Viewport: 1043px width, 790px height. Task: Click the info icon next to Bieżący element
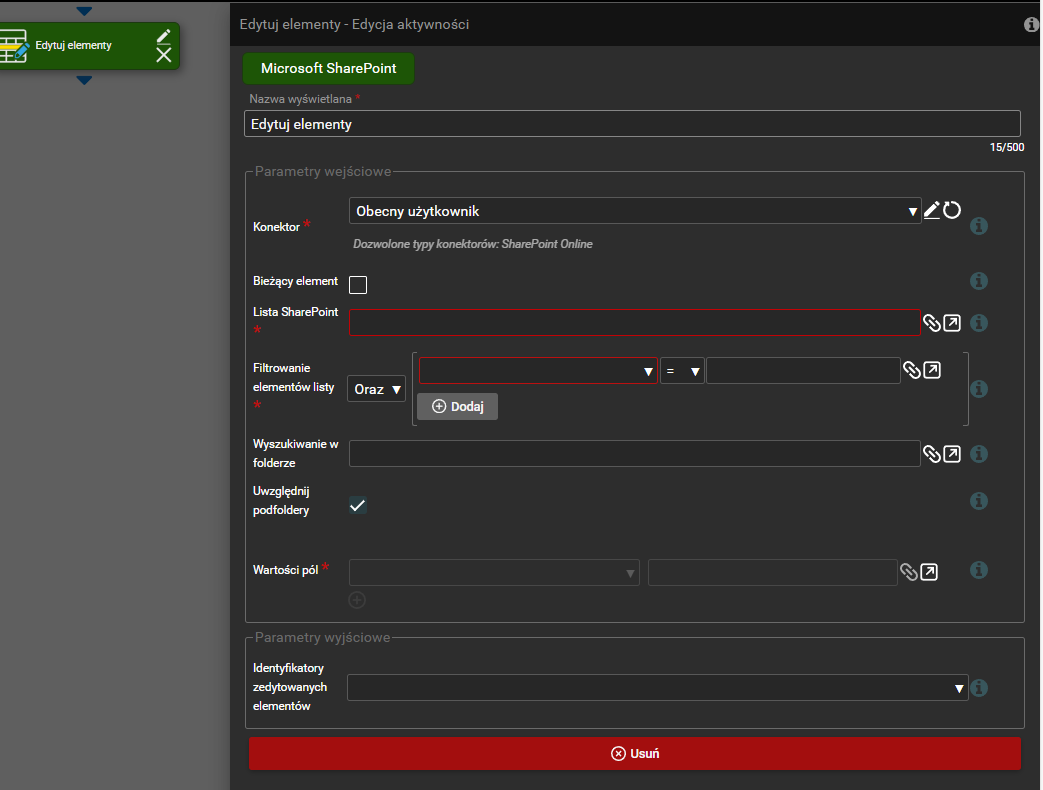pyautogui.click(x=979, y=281)
